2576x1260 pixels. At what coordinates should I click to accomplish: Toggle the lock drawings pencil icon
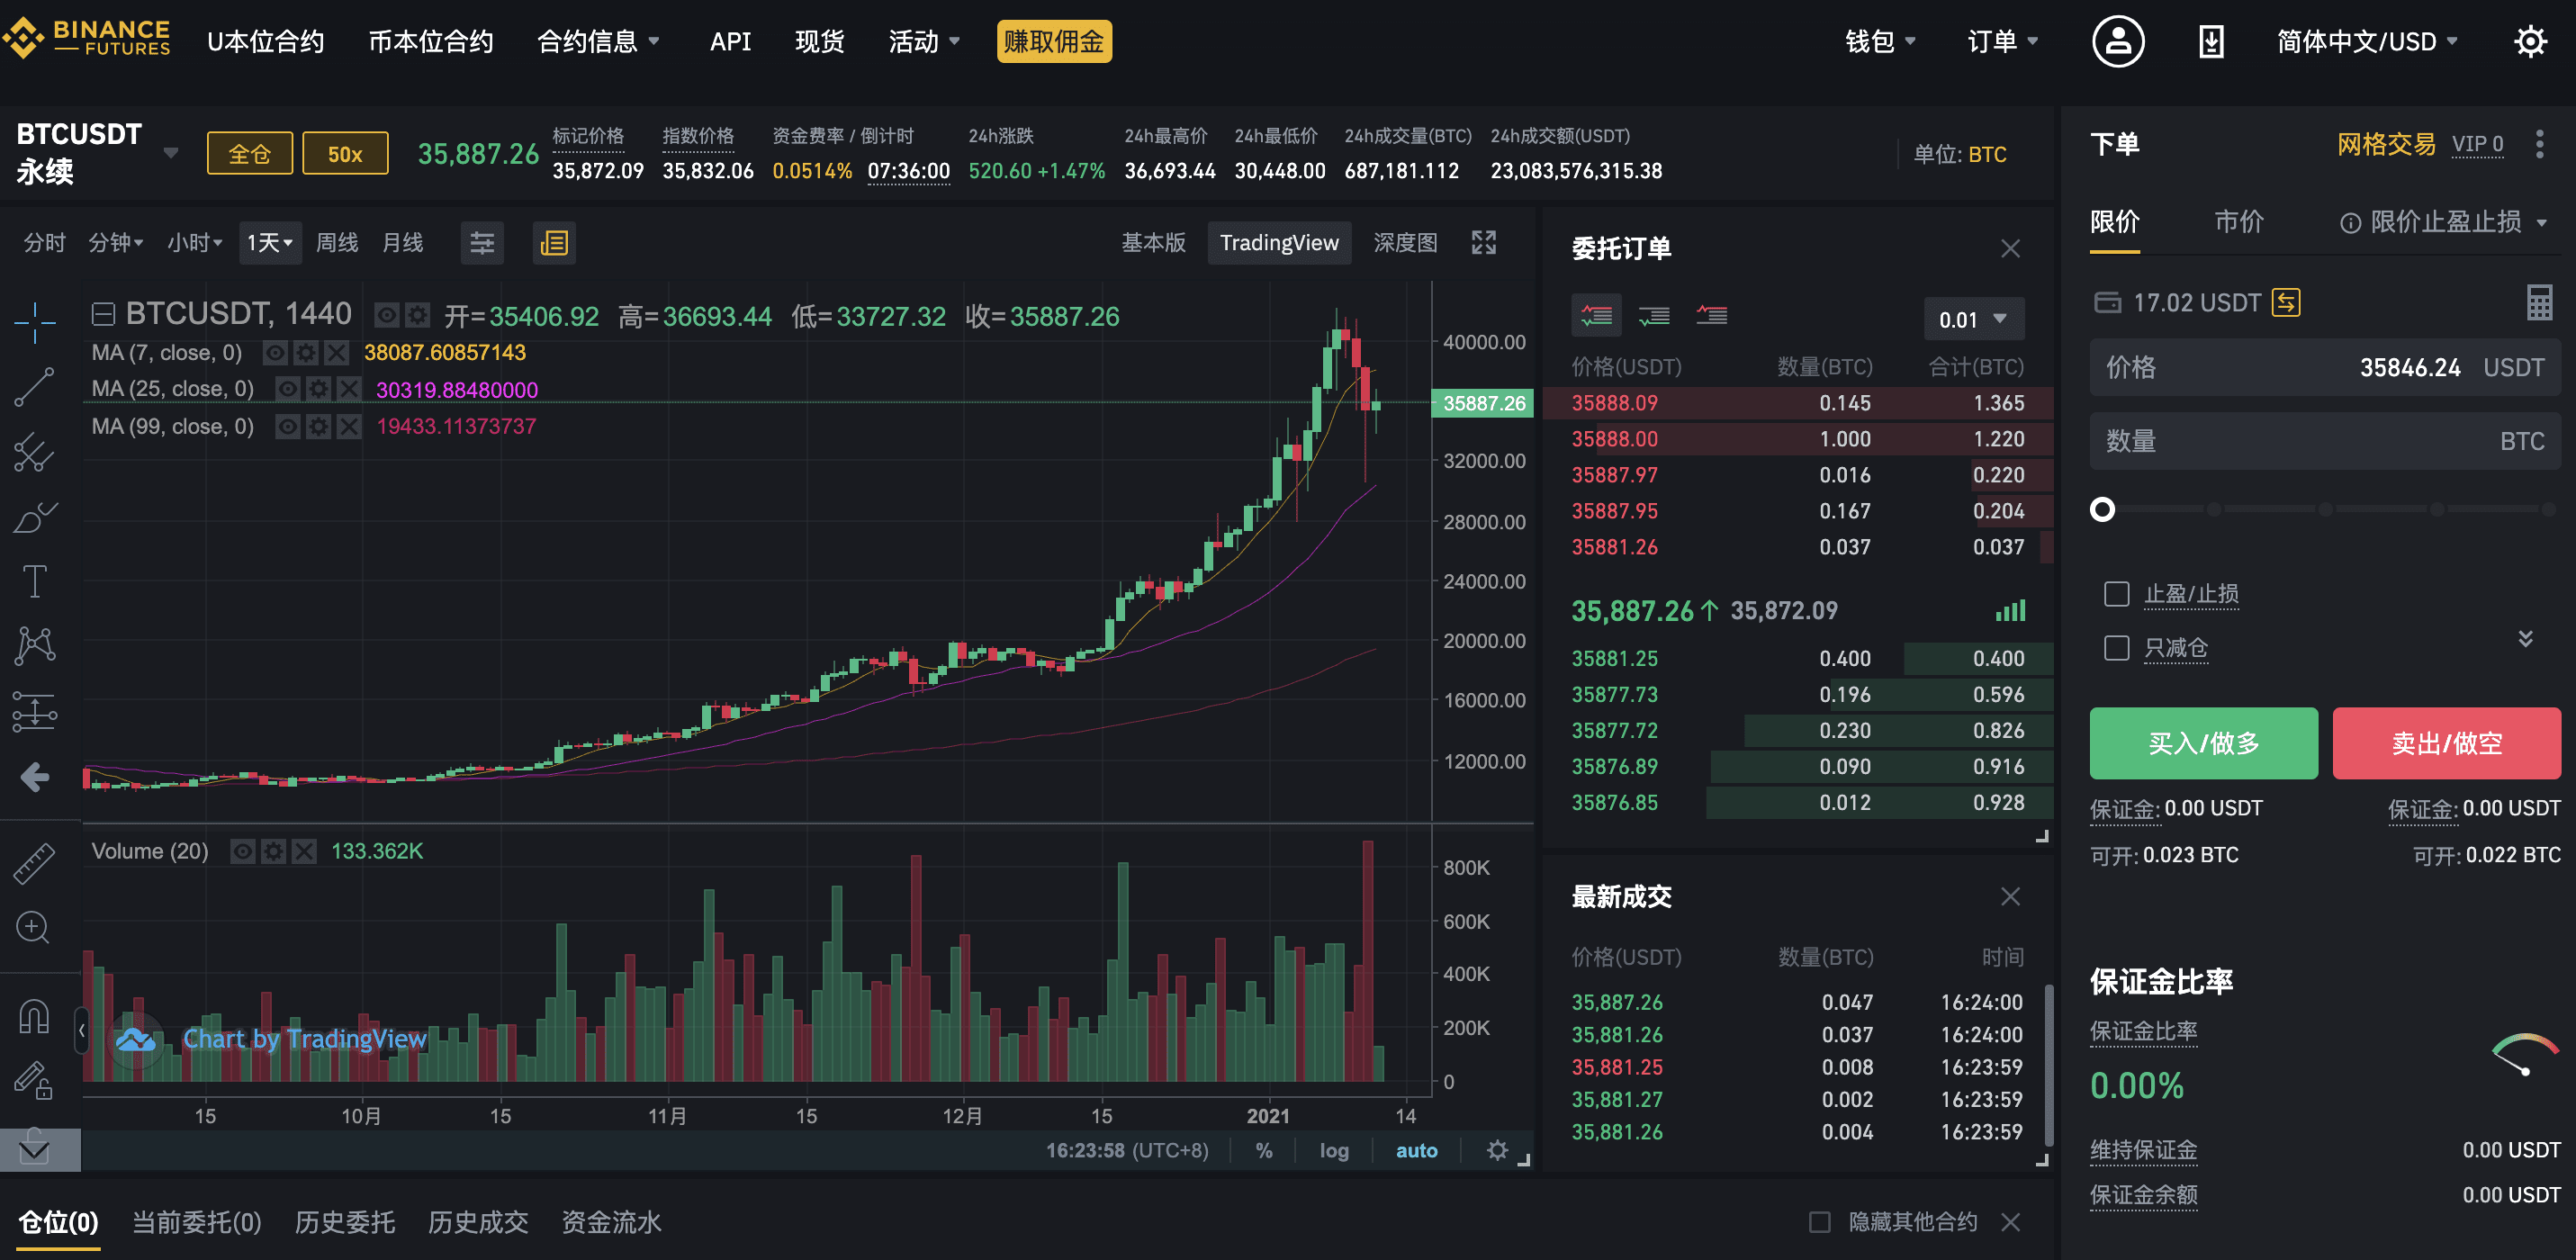click(x=34, y=1080)
